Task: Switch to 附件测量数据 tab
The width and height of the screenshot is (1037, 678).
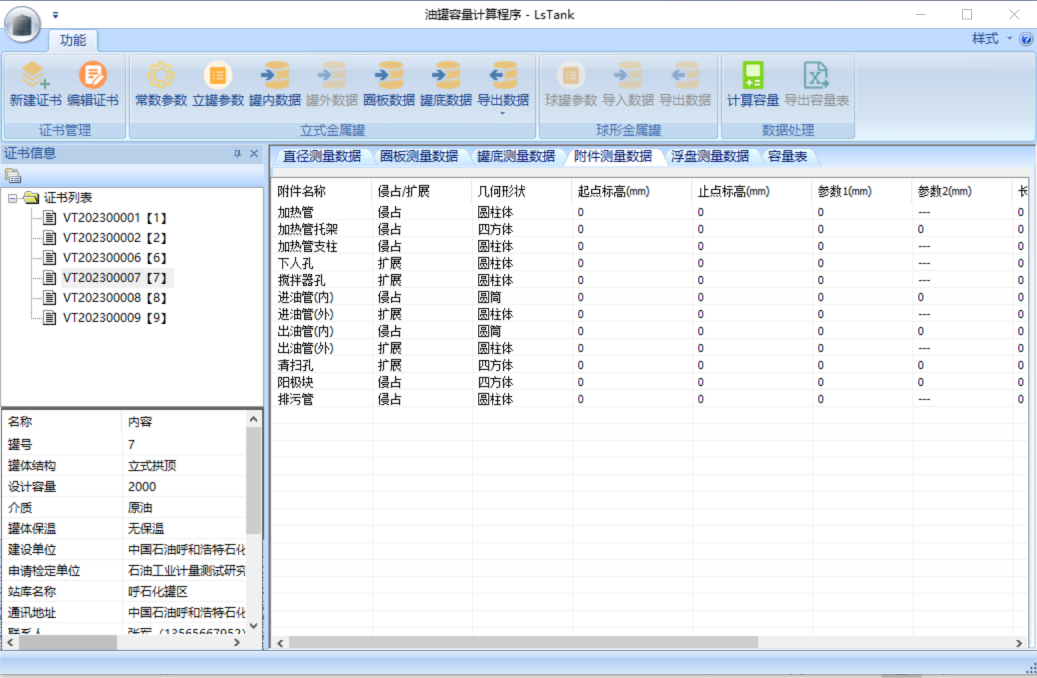Action: point(613,156)
